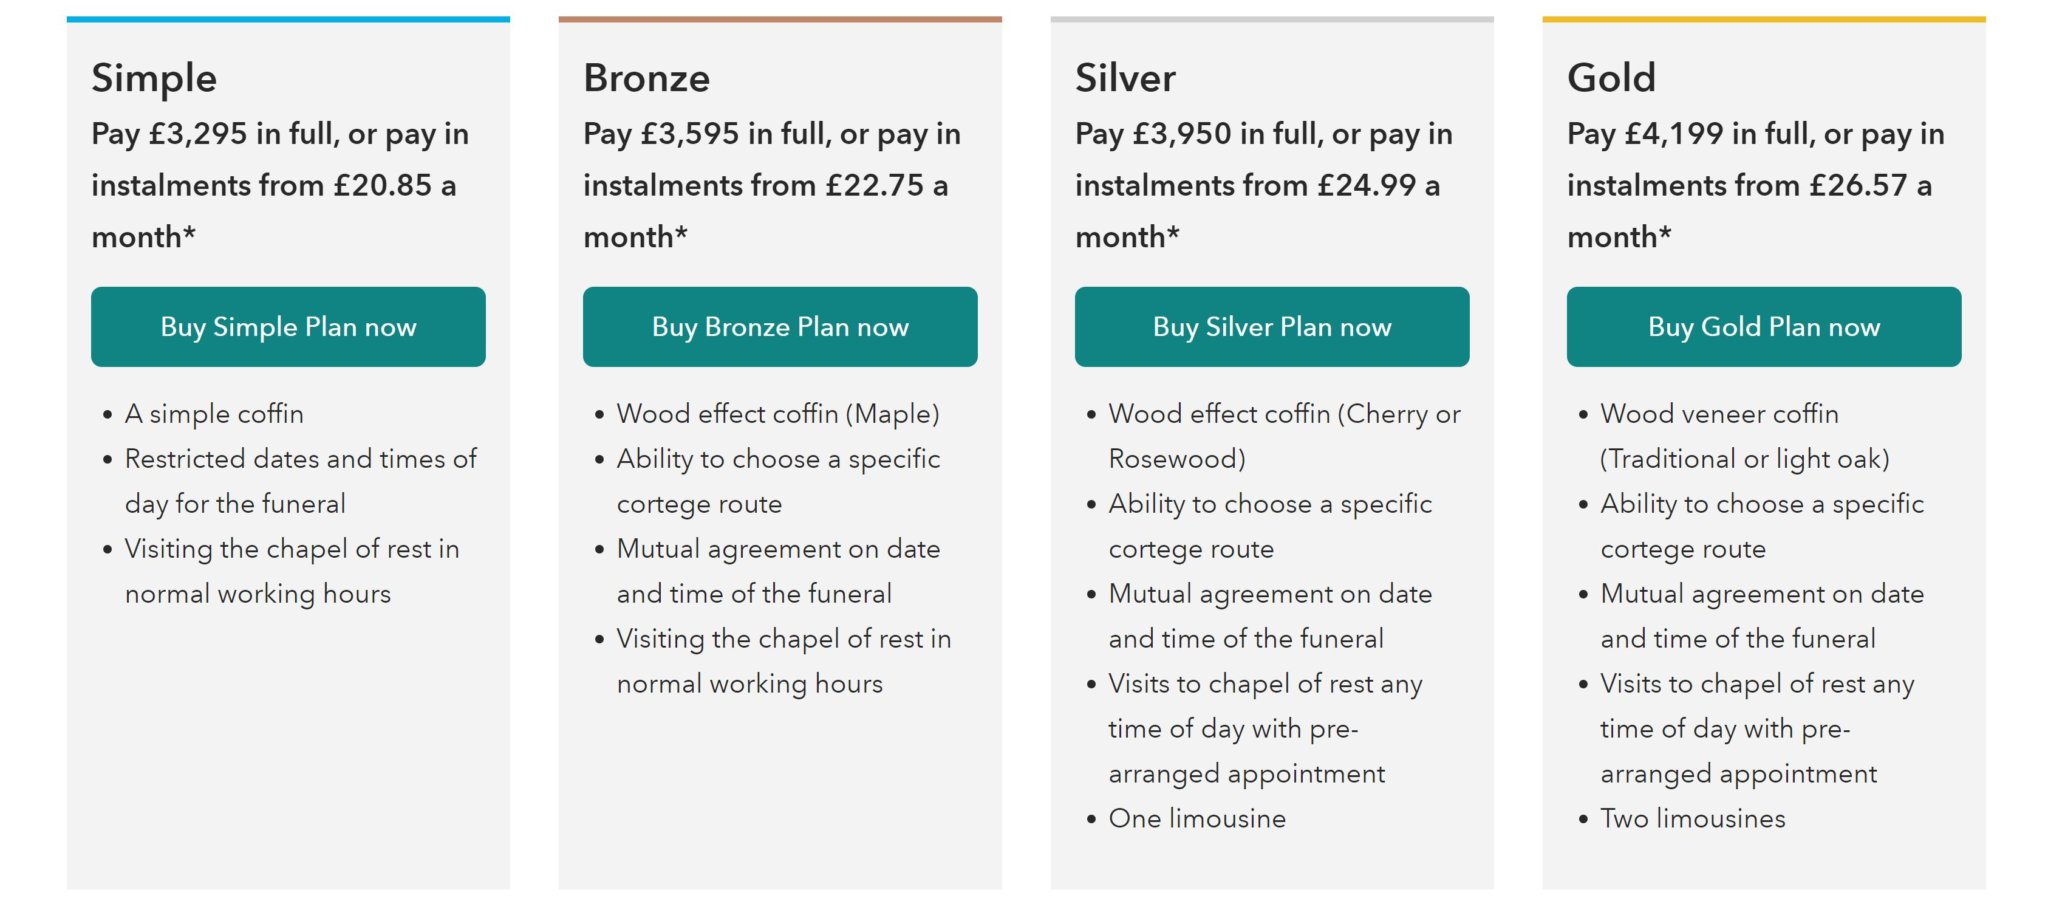The image size is (2048, 918).
Task: Click the Buy Bronze Plan now button
Action: 779,326
